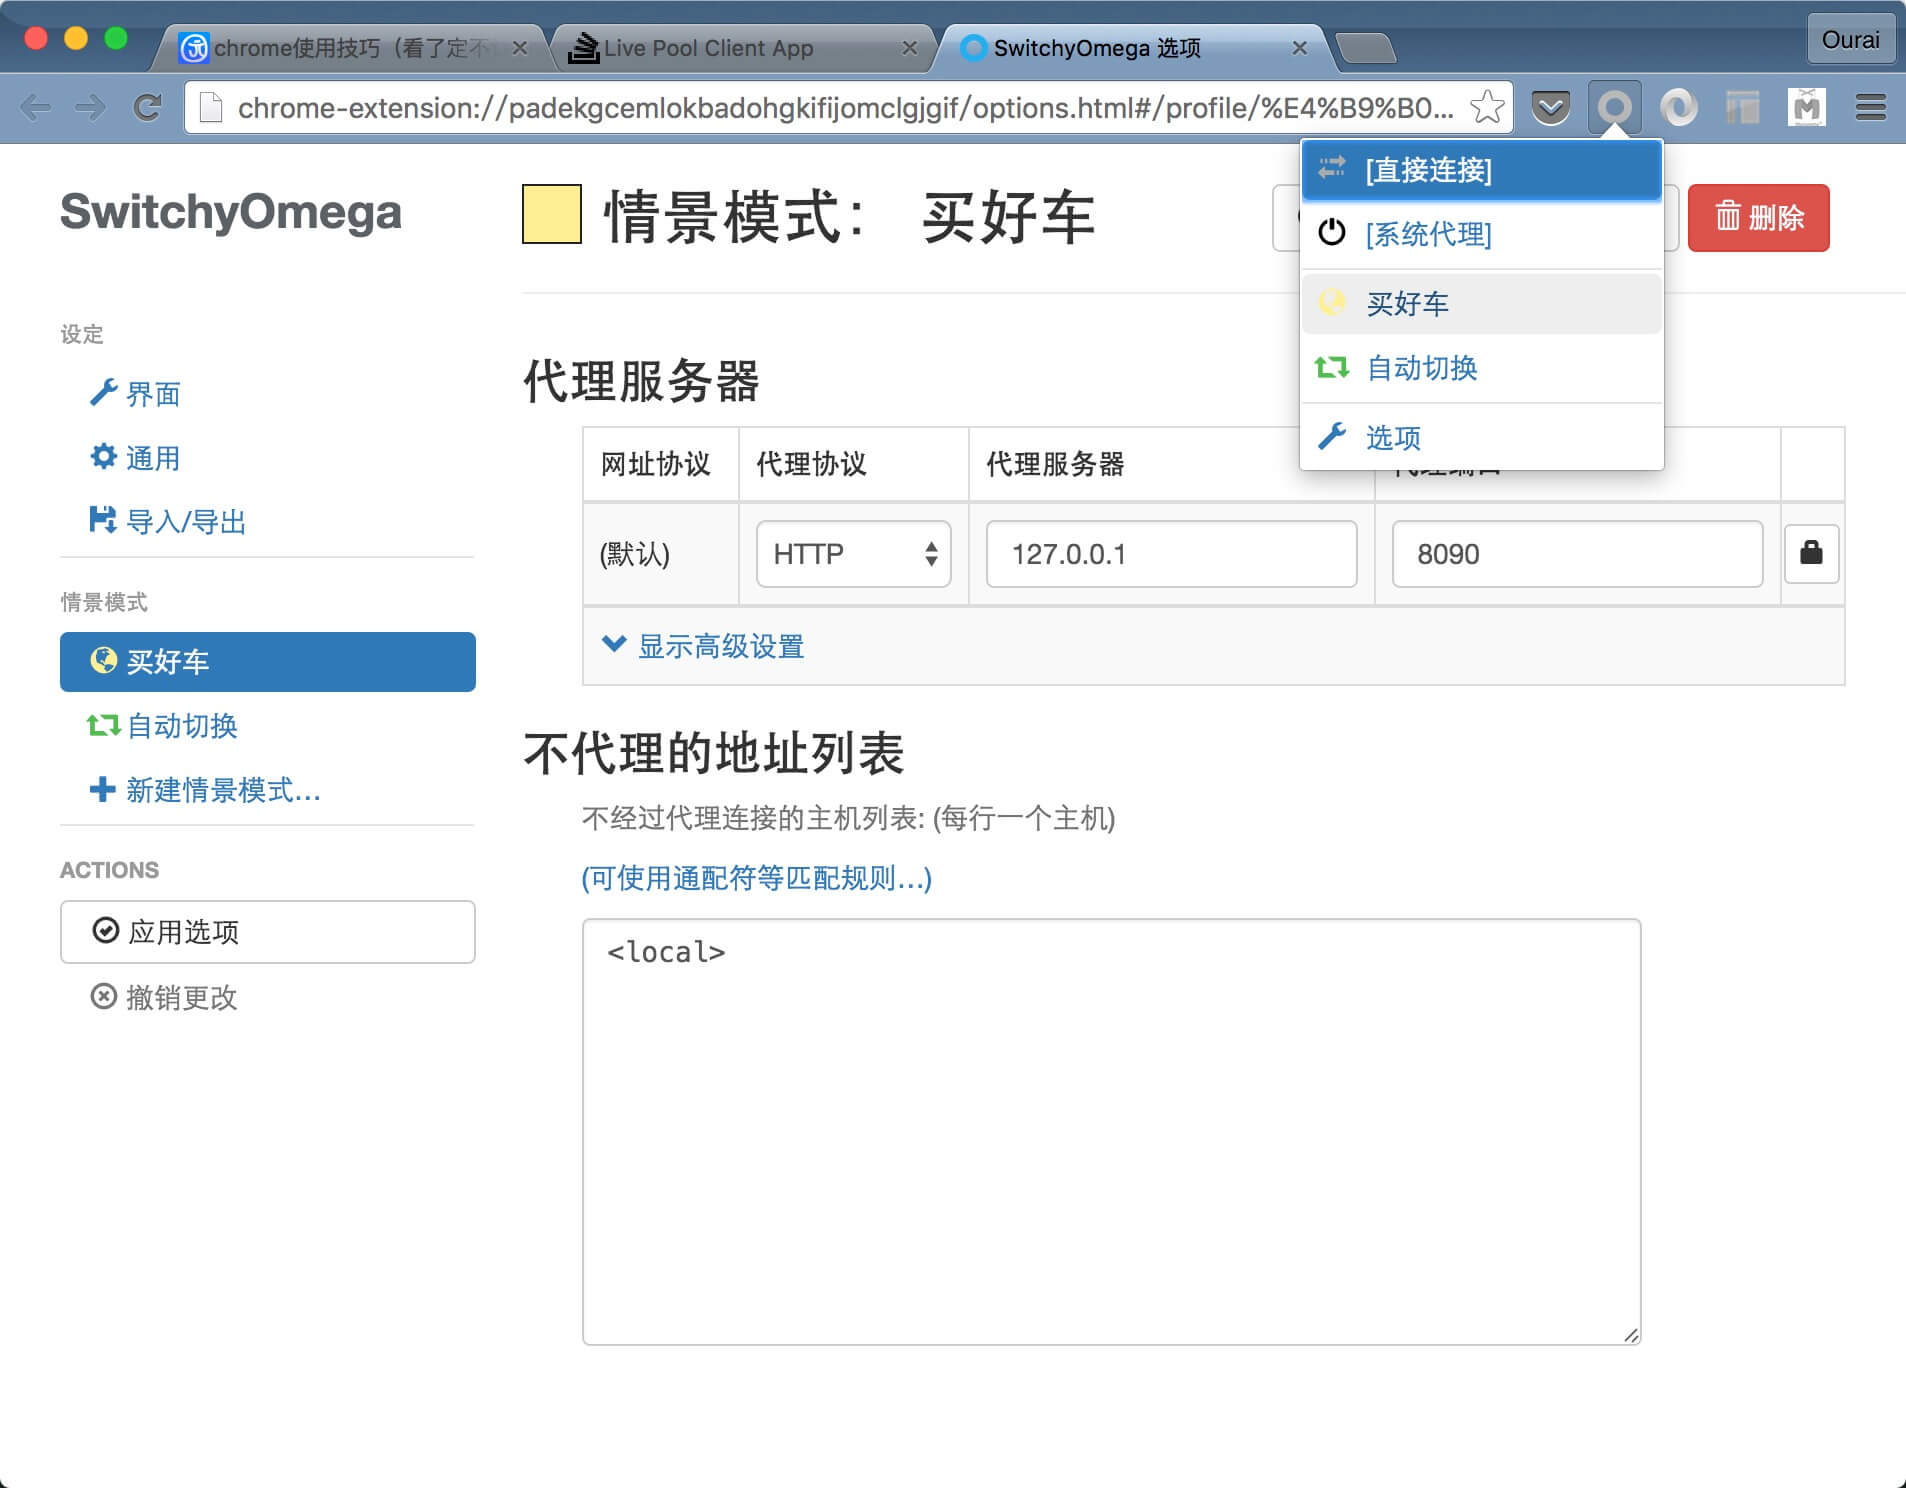Open the Pocket extension icon
Image resolution: width=1906 pixels, height=1488 pixels.
tap(1550, 107)
